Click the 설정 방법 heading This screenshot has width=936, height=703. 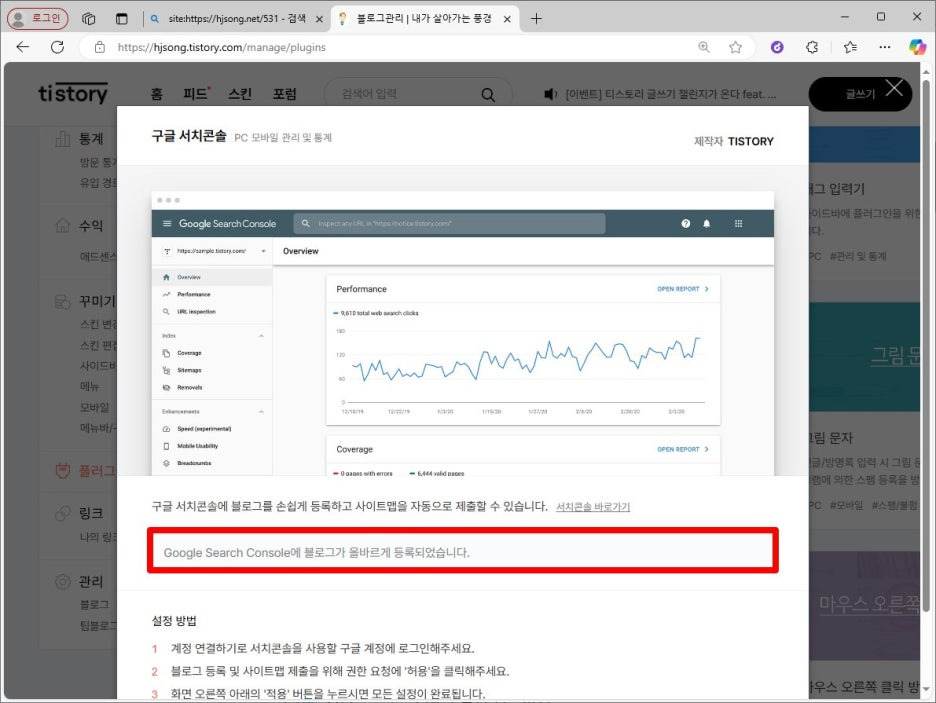point(174,621)
